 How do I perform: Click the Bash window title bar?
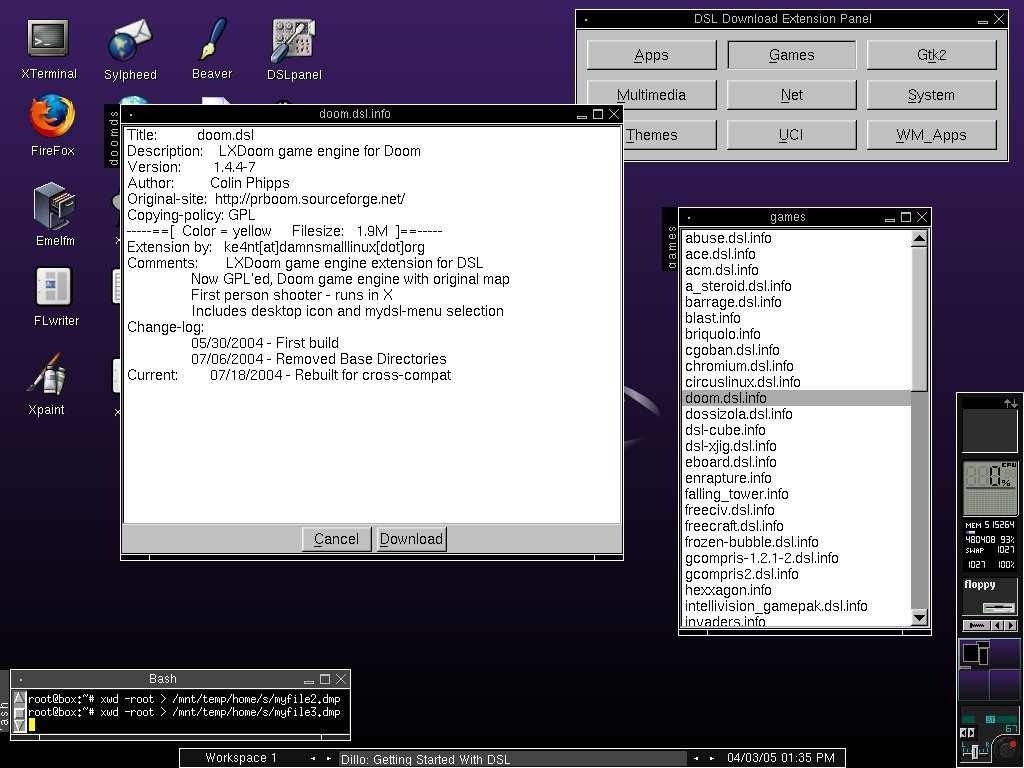(x=163, y=679)
